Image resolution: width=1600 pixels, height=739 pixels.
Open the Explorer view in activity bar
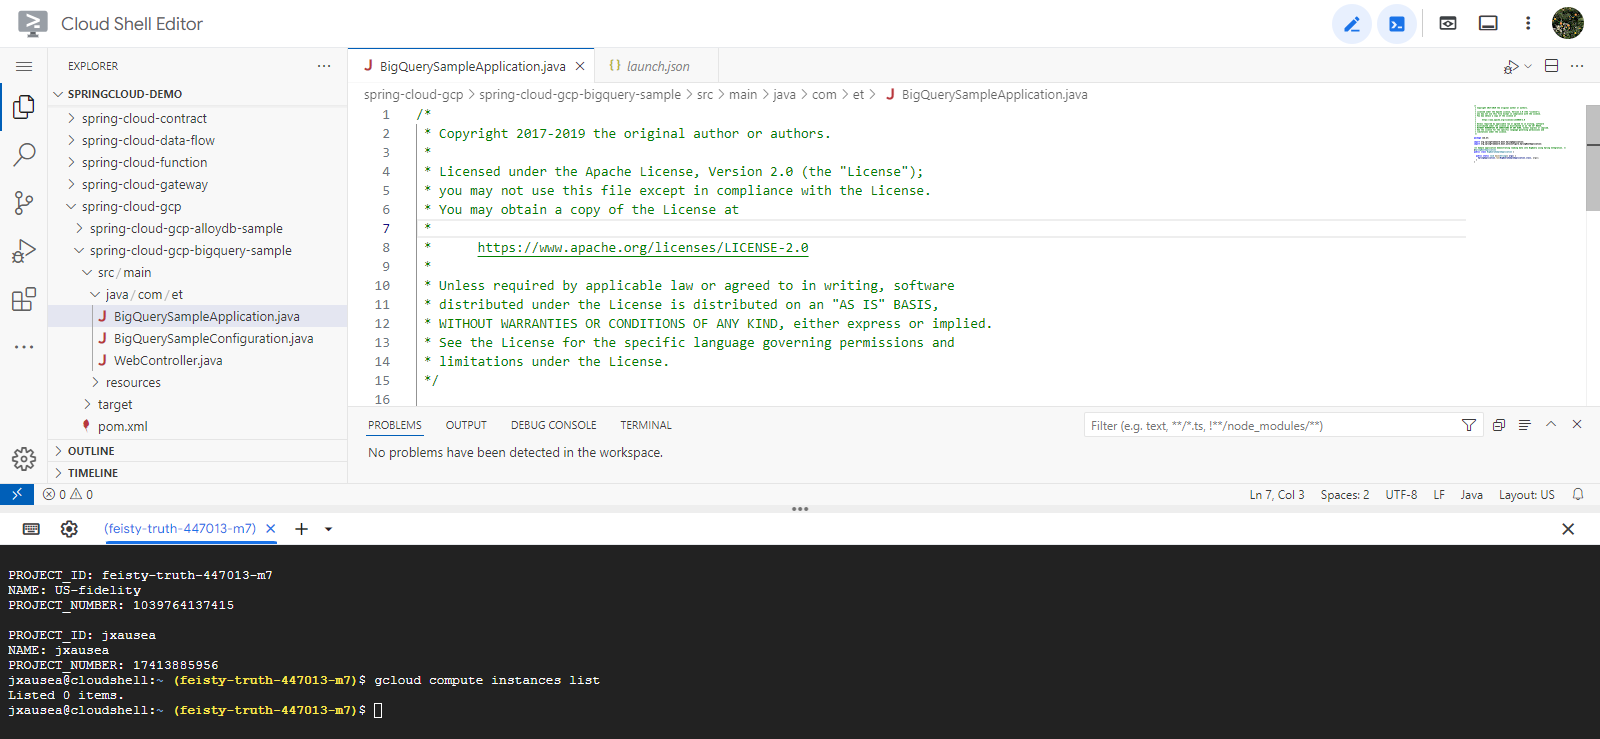coord(24,107)
